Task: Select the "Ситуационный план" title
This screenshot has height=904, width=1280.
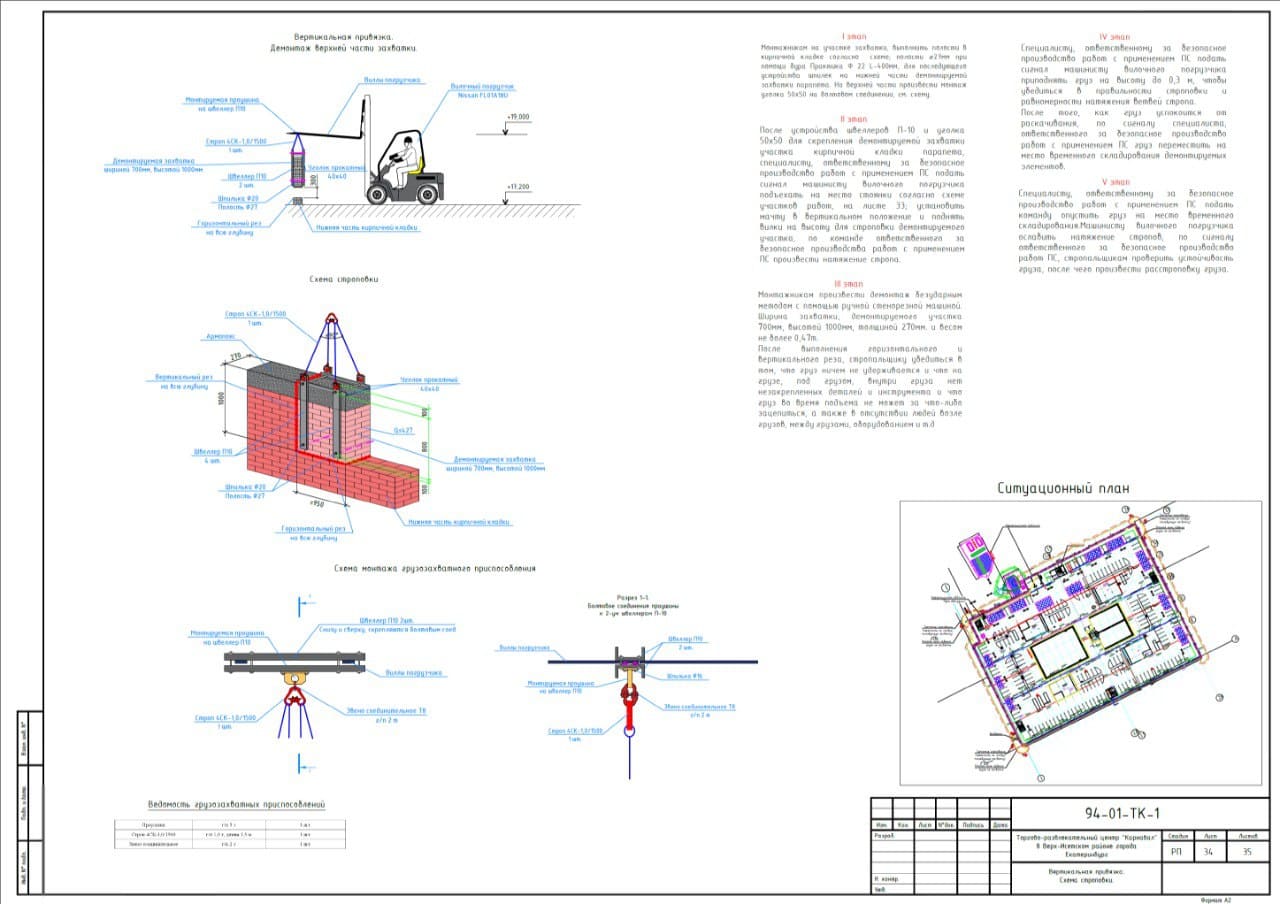Action: pos(1063,488)
